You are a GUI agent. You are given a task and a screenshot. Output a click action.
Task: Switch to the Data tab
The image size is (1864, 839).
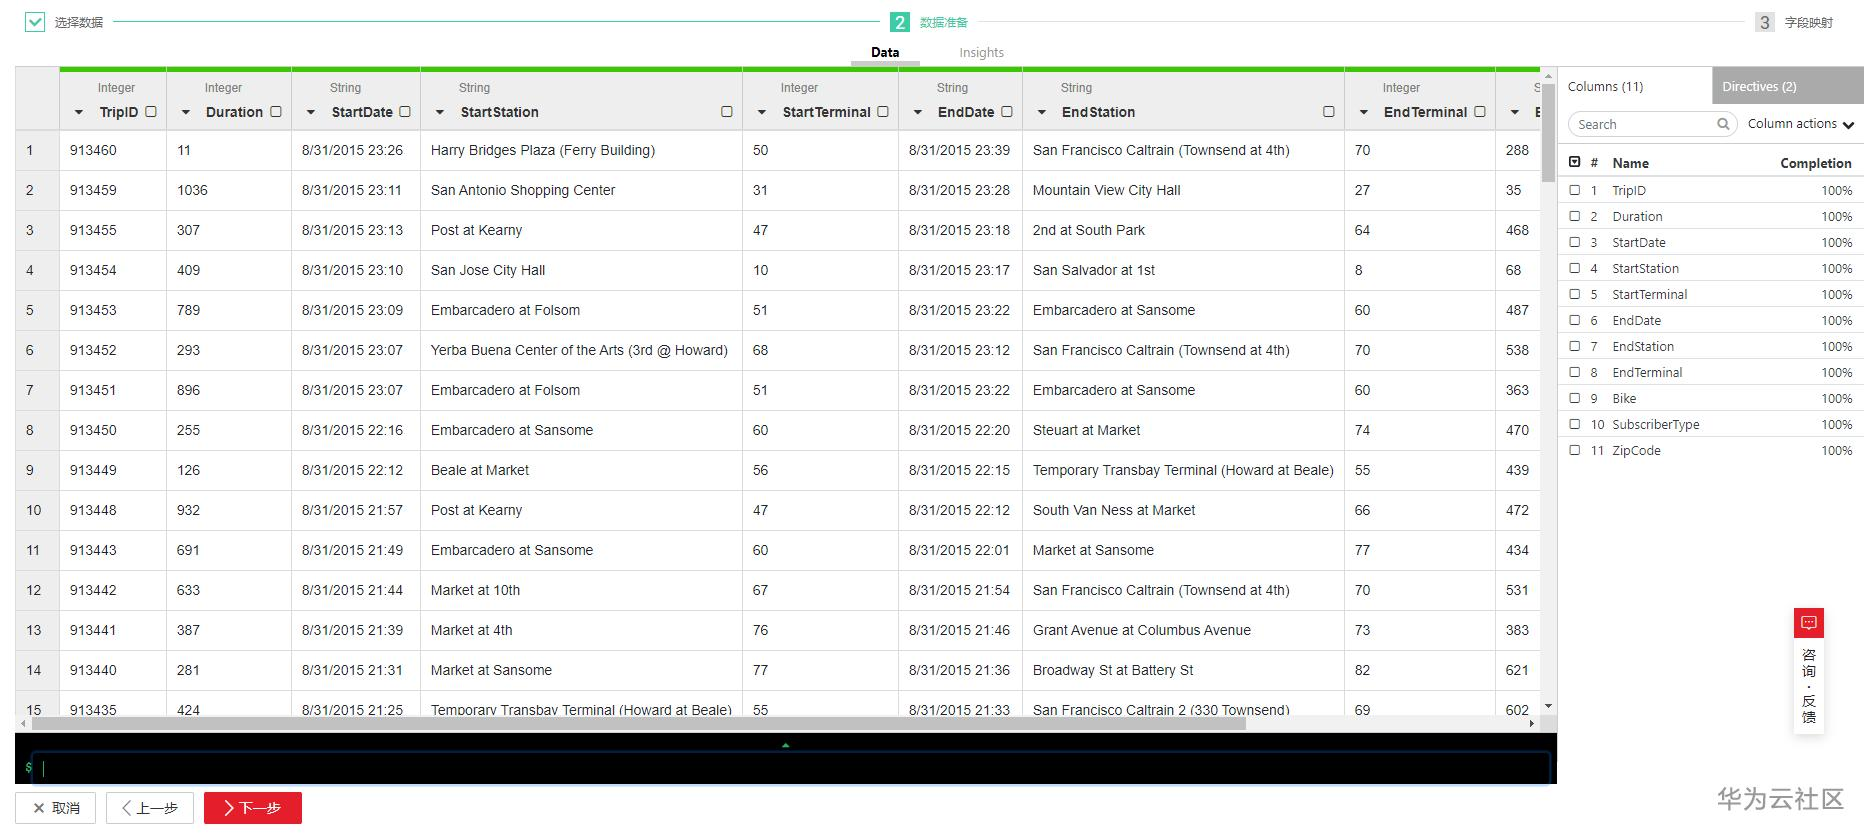tap(885, 53)
